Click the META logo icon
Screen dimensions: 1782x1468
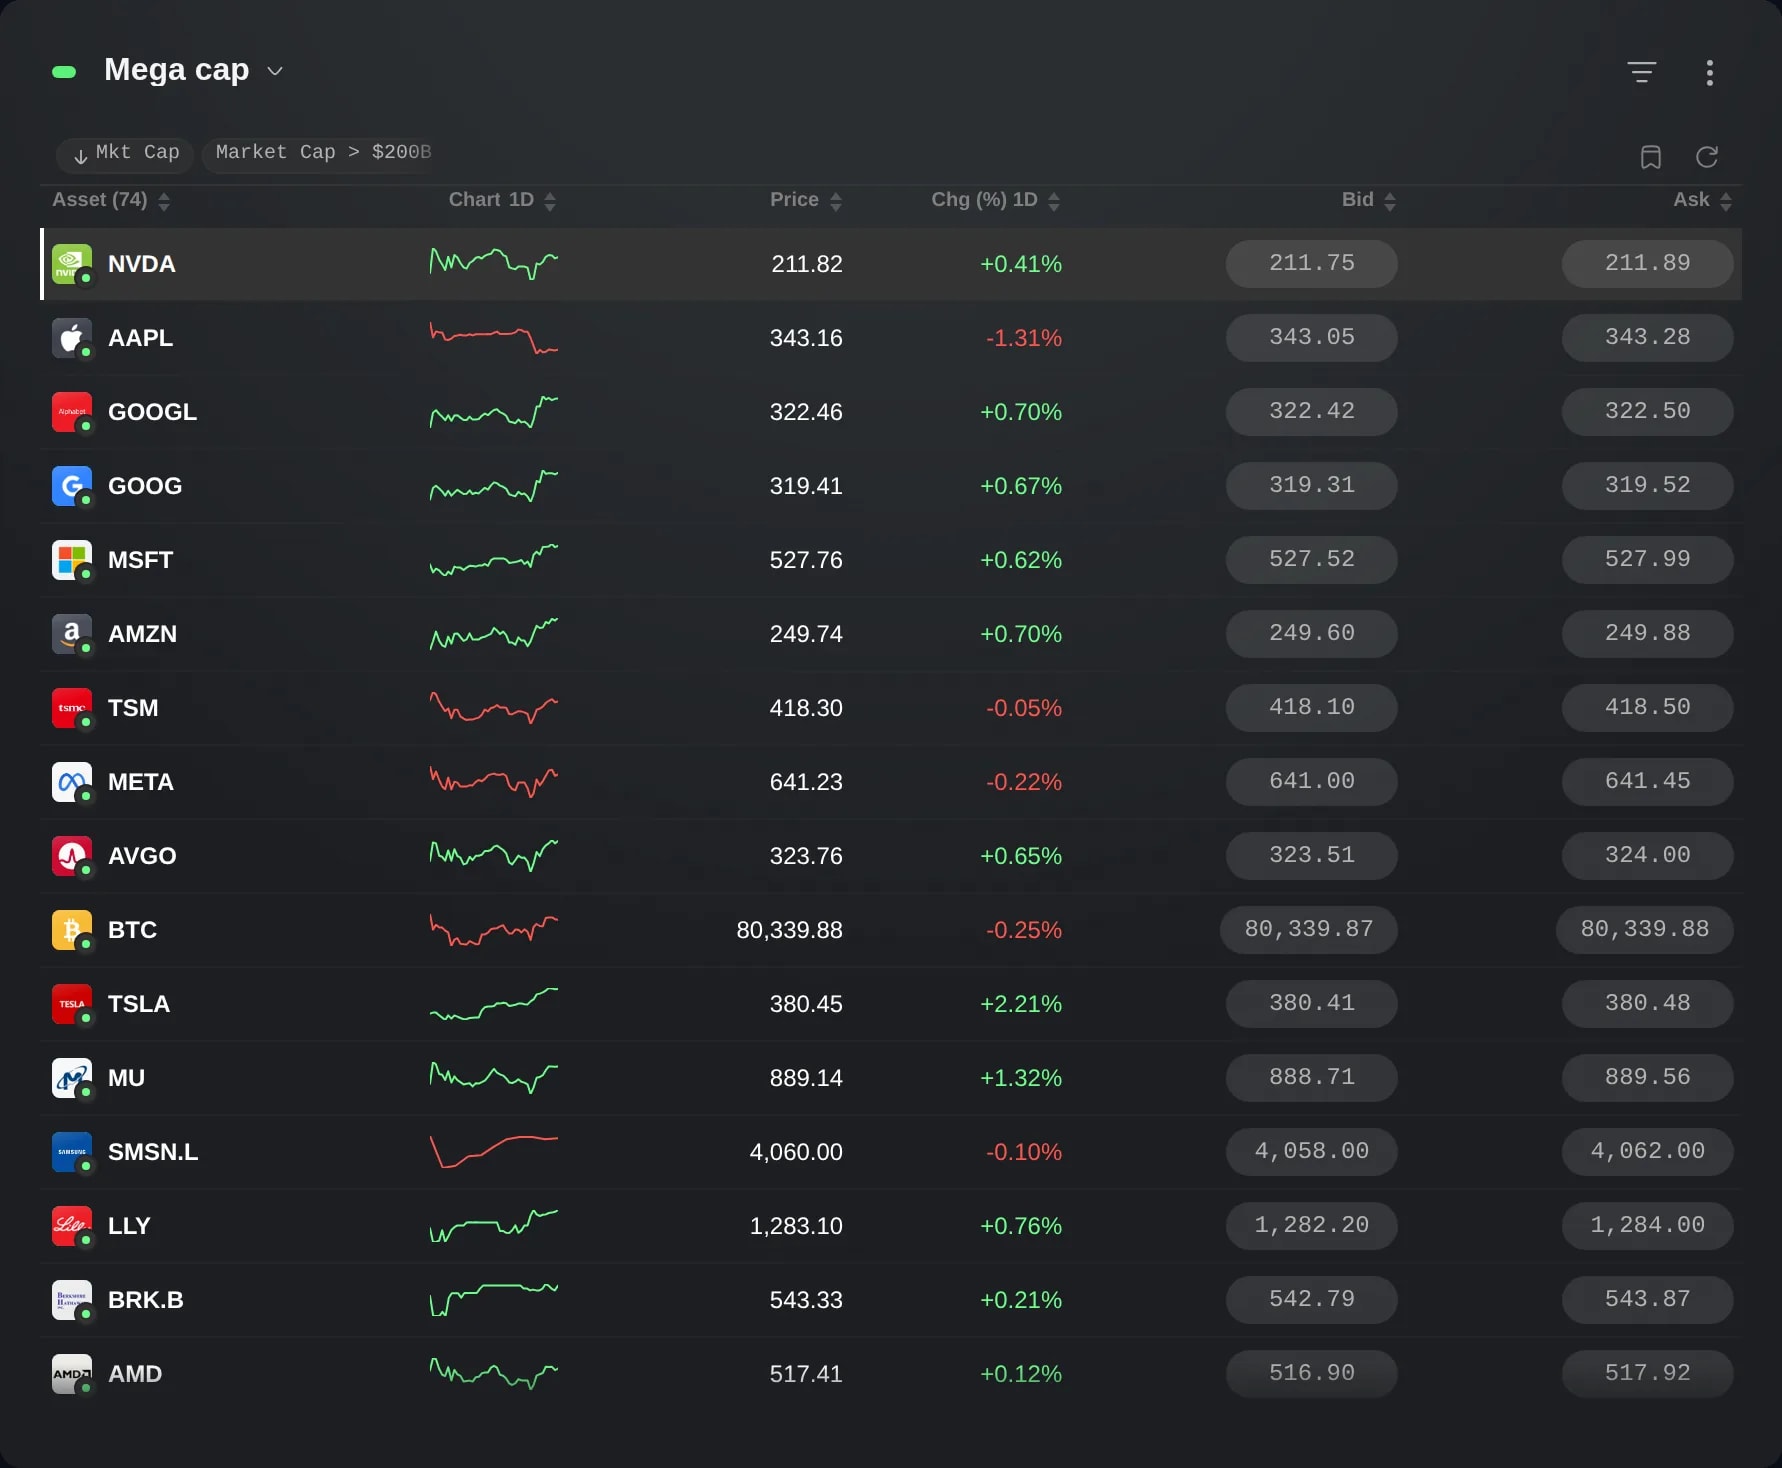click(72, 782)
